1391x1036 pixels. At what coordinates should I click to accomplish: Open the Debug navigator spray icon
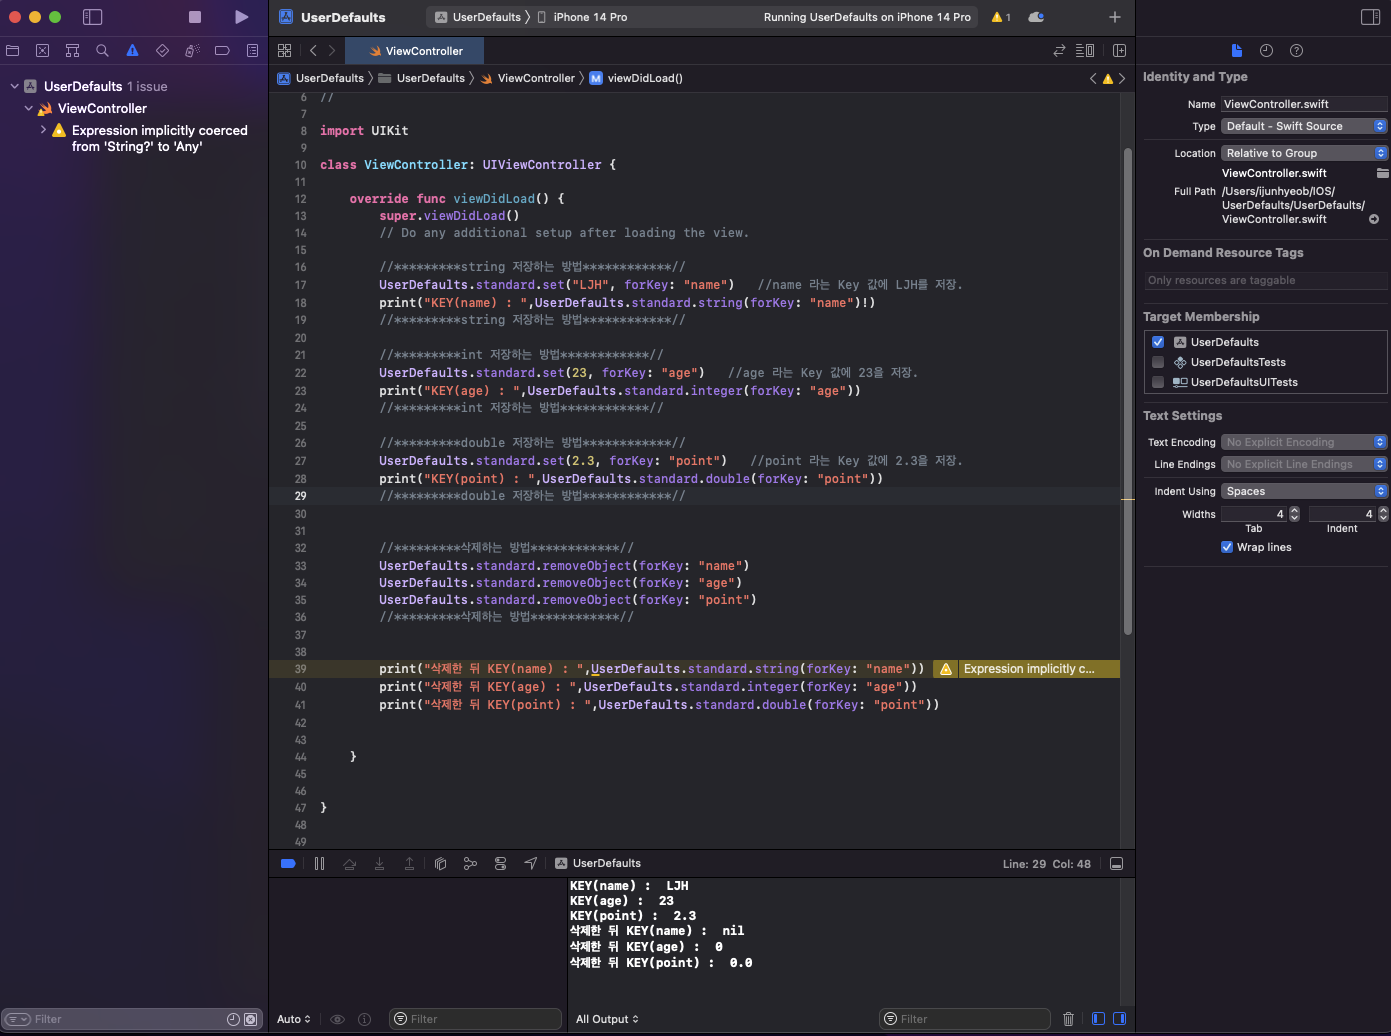pos(192,50)
